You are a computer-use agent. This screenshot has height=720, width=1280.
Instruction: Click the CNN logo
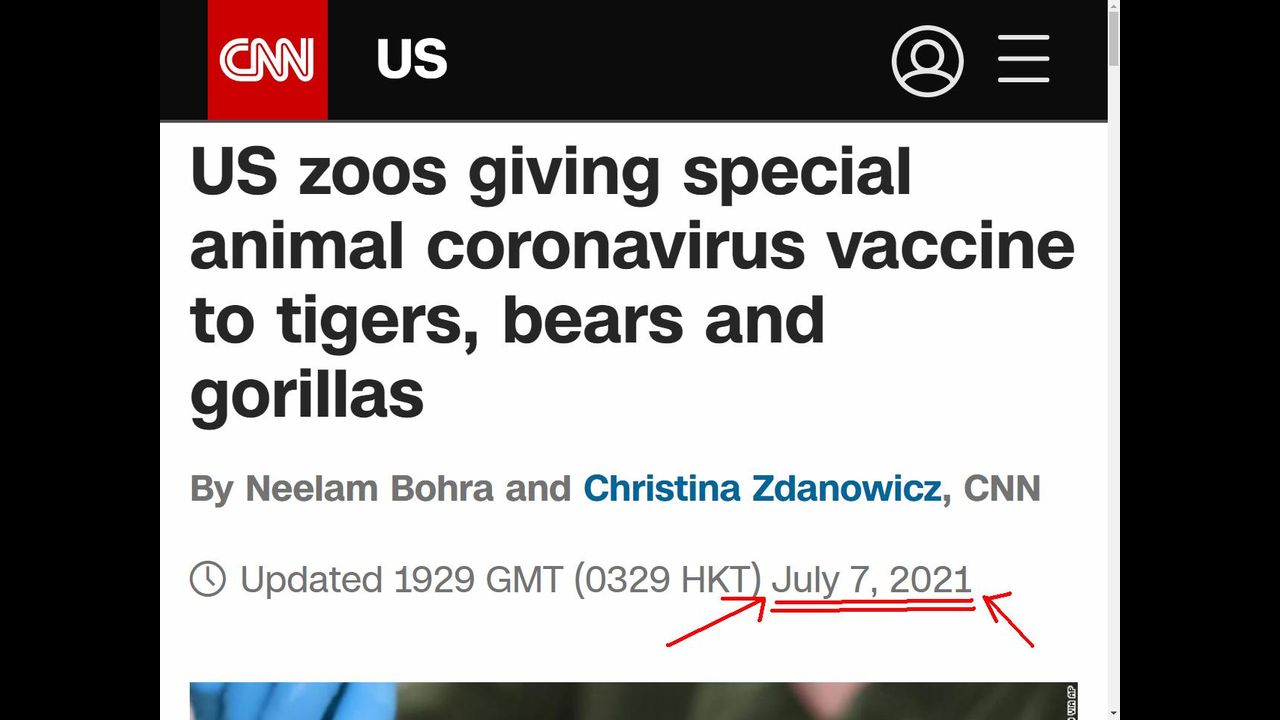(267, 60)
